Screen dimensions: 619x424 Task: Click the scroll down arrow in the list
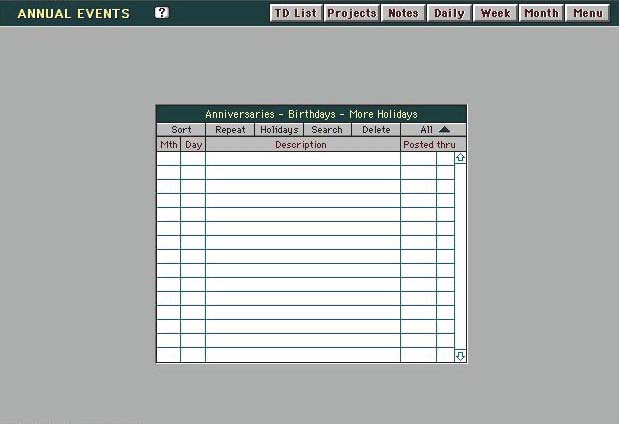click(x=460, y=356)
